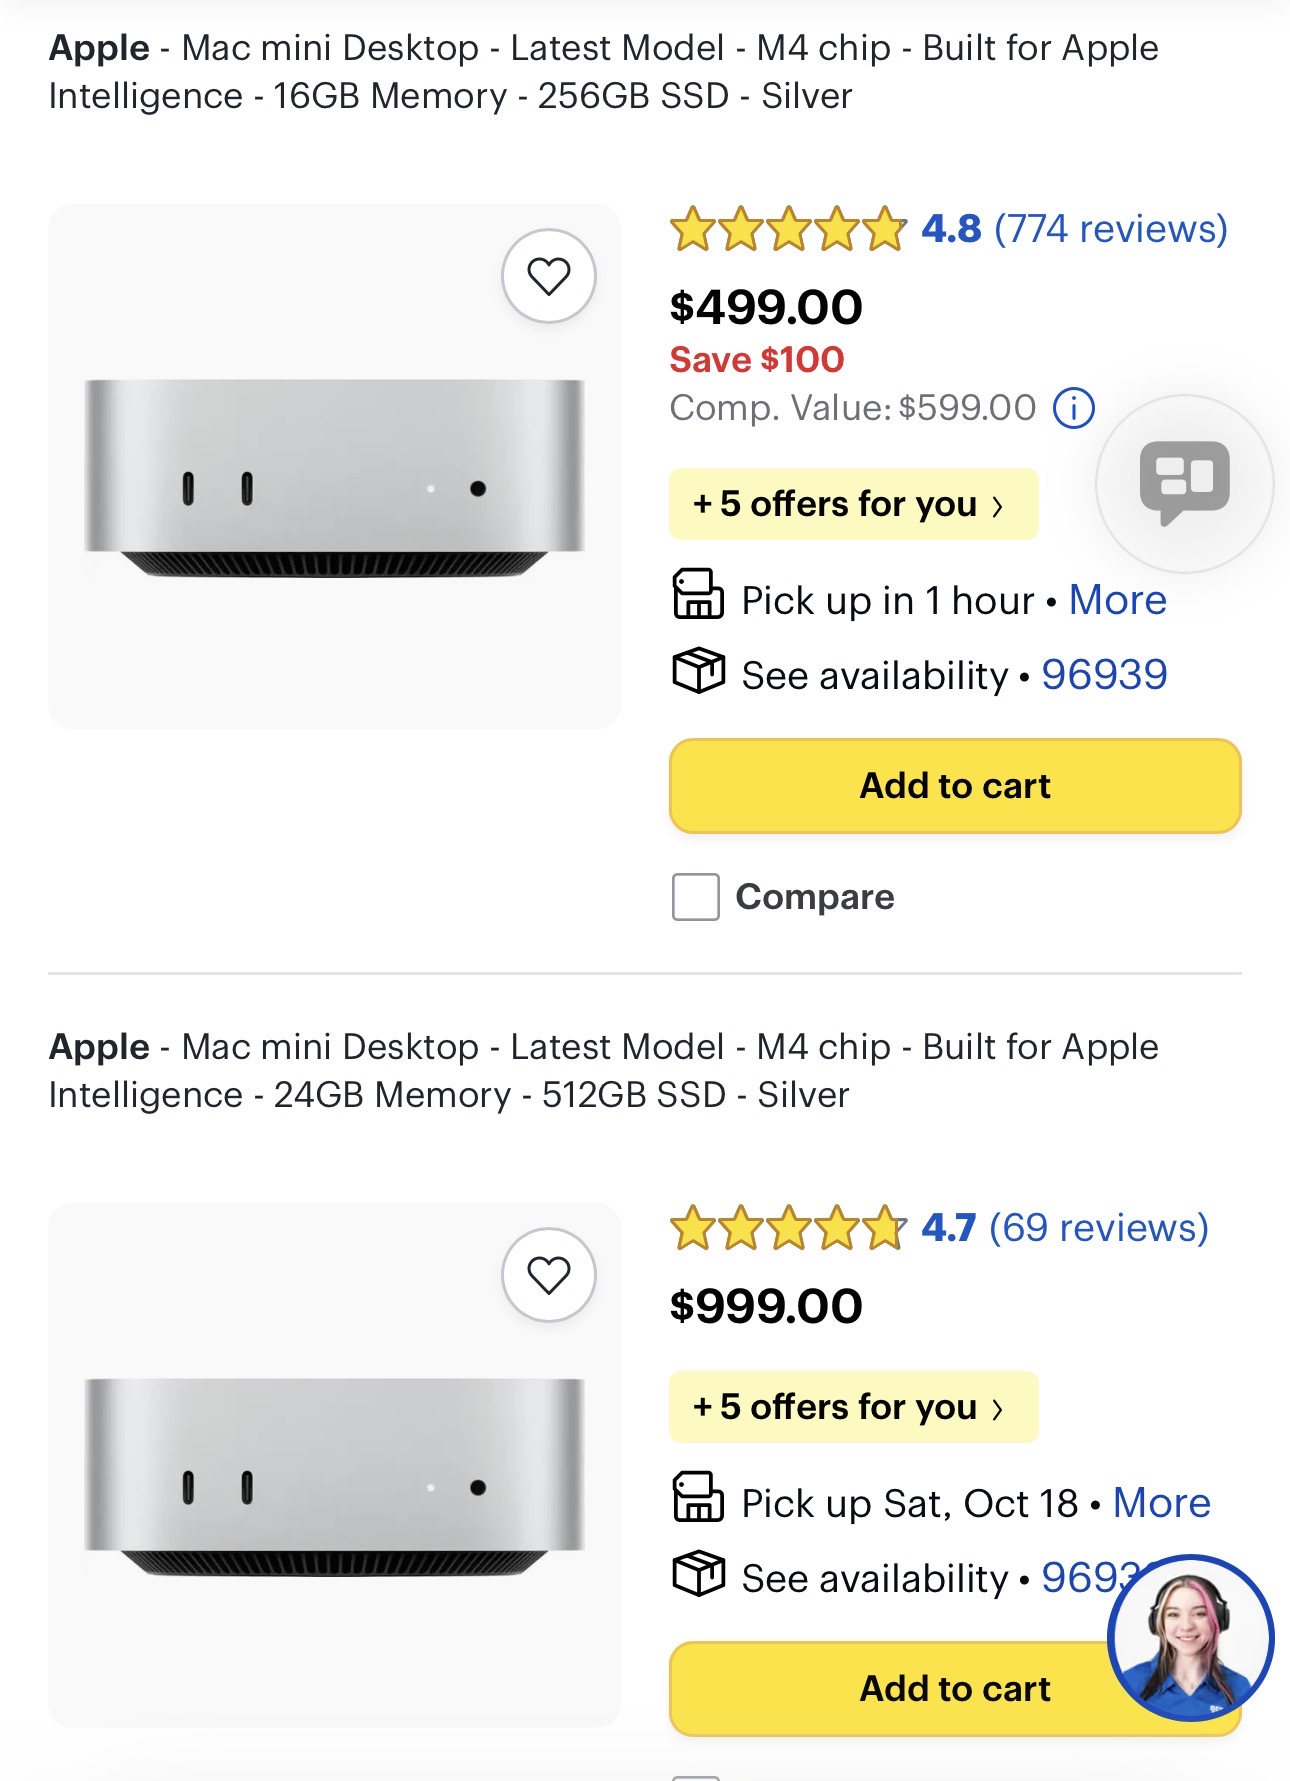Open the 69 reviews link
This screenshot has height=1781, width=1290.
coord(1098,1228)
